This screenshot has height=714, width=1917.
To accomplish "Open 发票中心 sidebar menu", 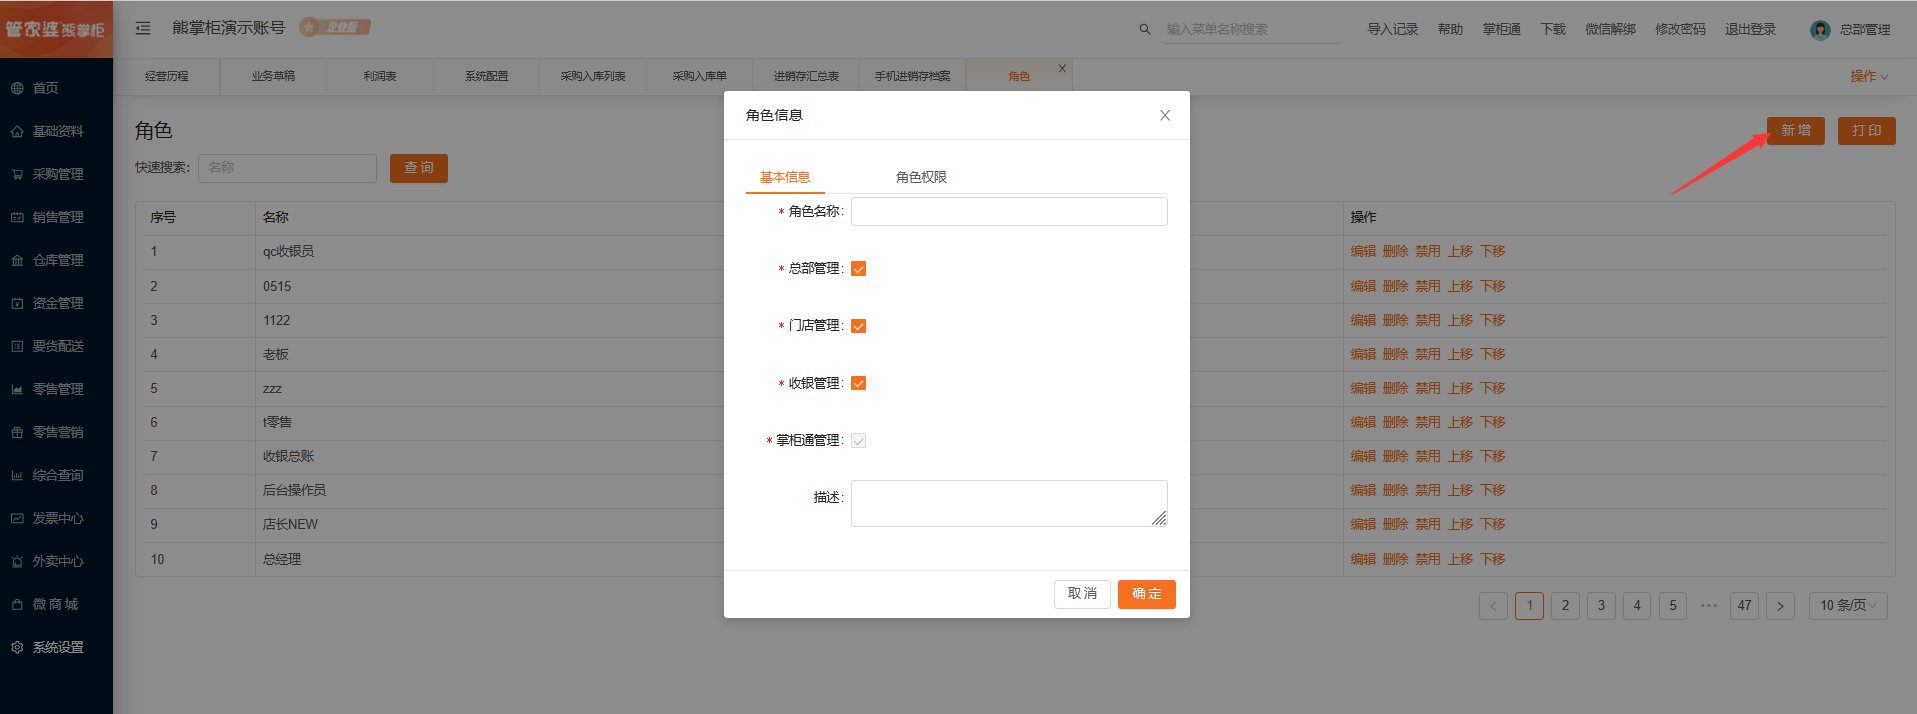I will [56, 518].
